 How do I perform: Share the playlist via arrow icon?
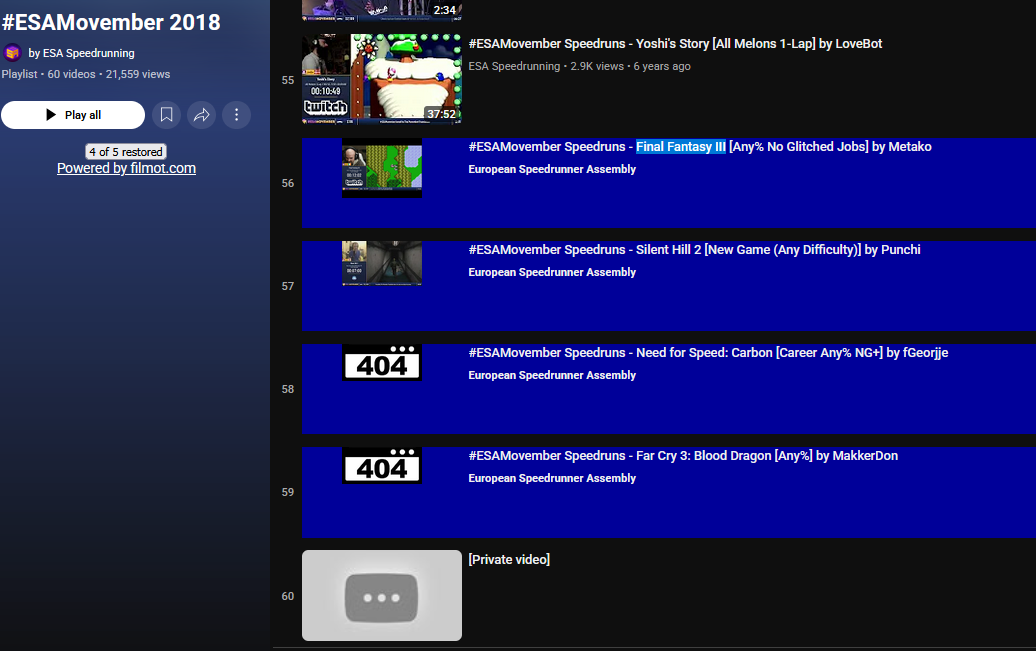(x=202, y=115)
